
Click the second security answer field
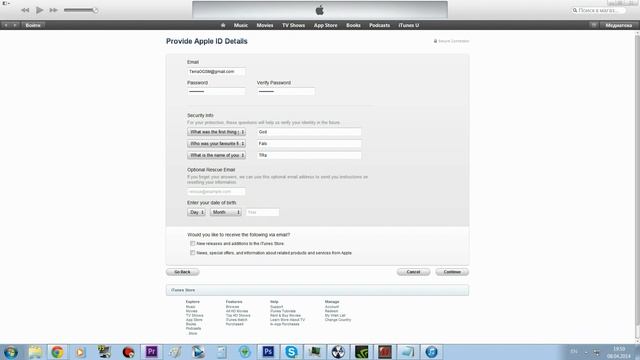[x=309, y=144]
